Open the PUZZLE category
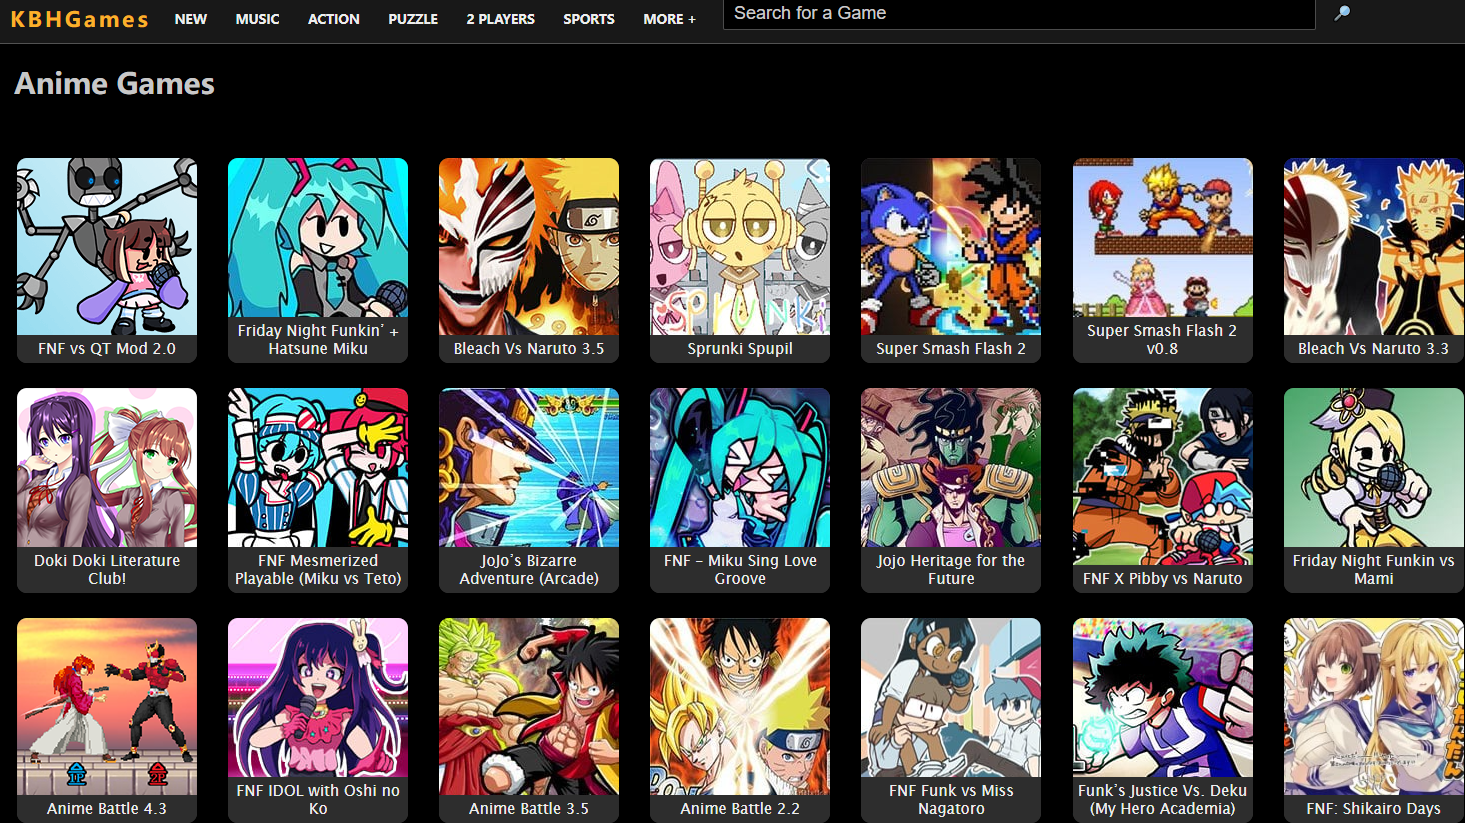This screenshot has height=823, width=1465. pyautogui.click(x=413, y=19)
